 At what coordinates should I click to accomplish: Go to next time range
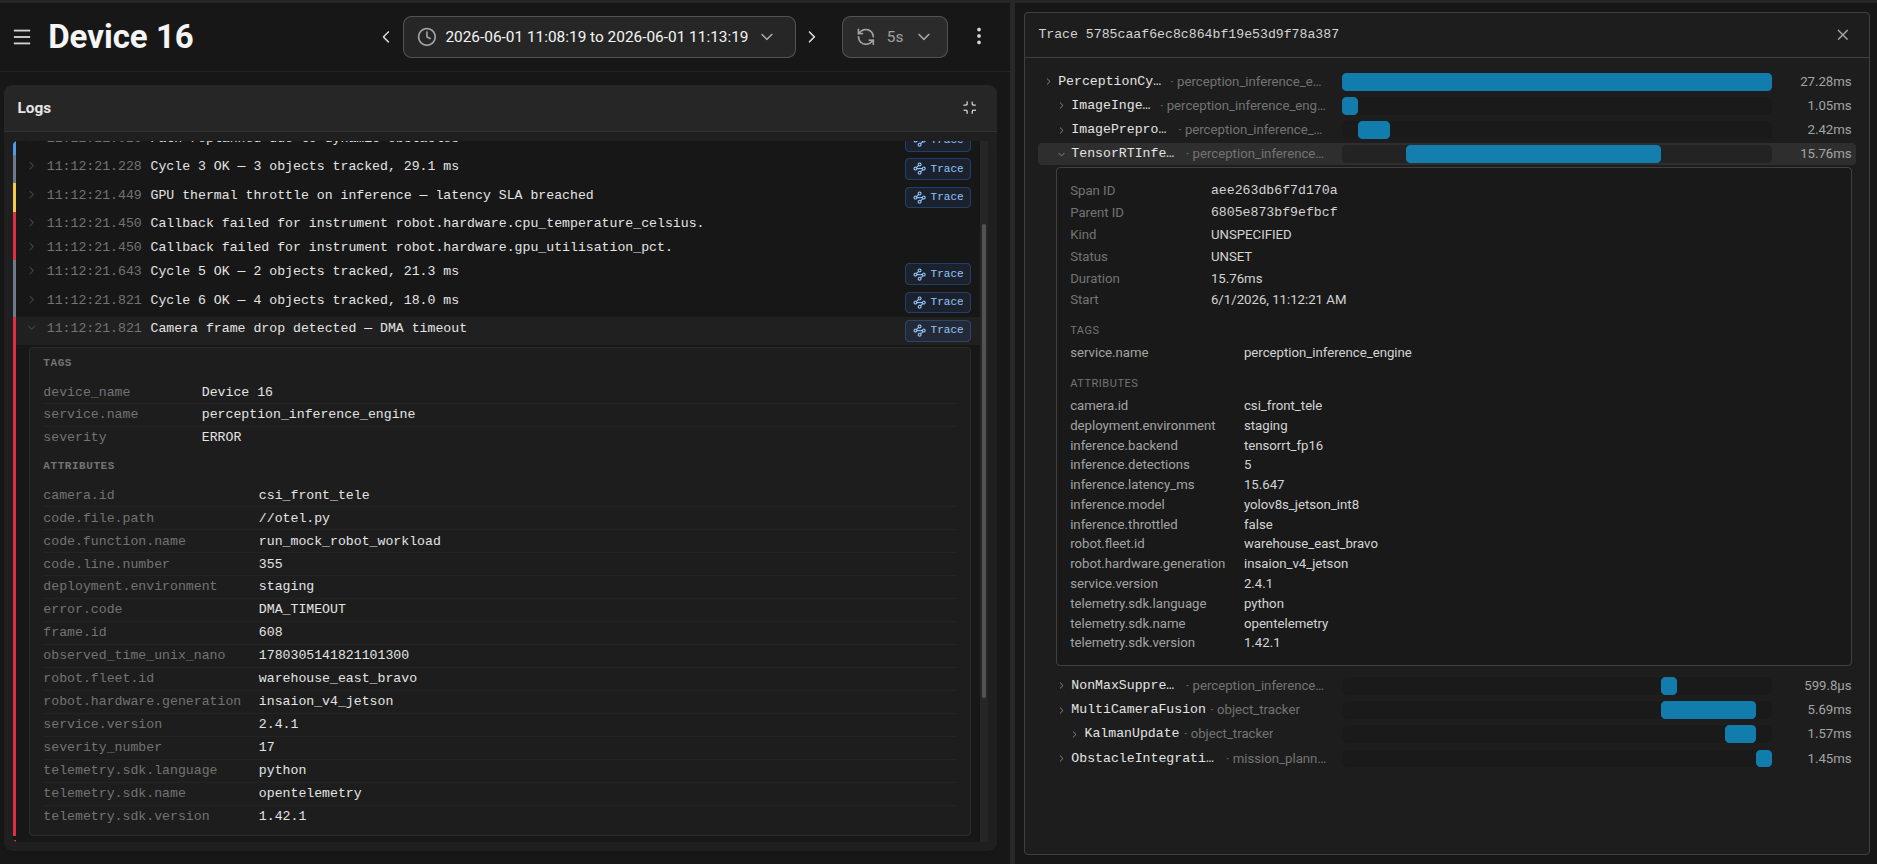[x=812, y=37]
